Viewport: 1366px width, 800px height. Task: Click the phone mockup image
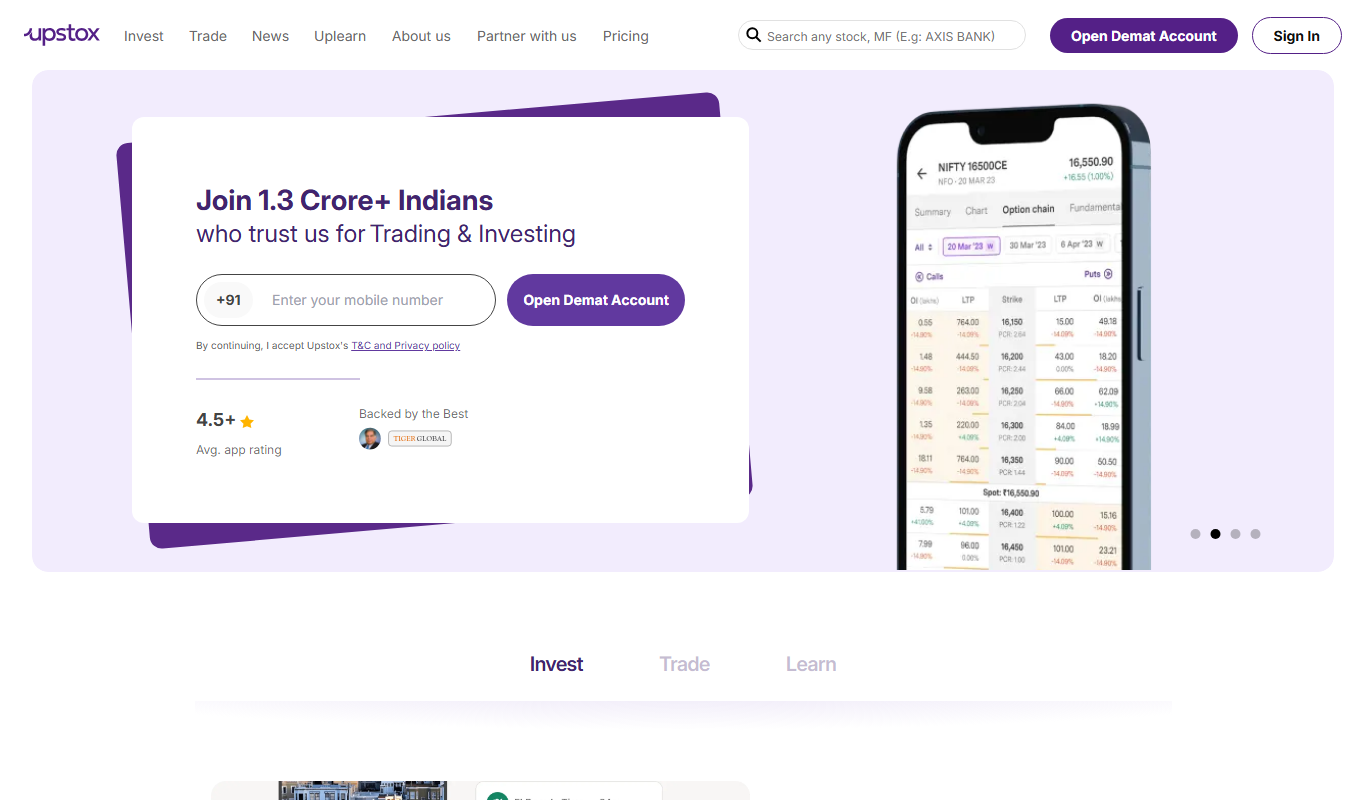click(x=1024, y=337)
